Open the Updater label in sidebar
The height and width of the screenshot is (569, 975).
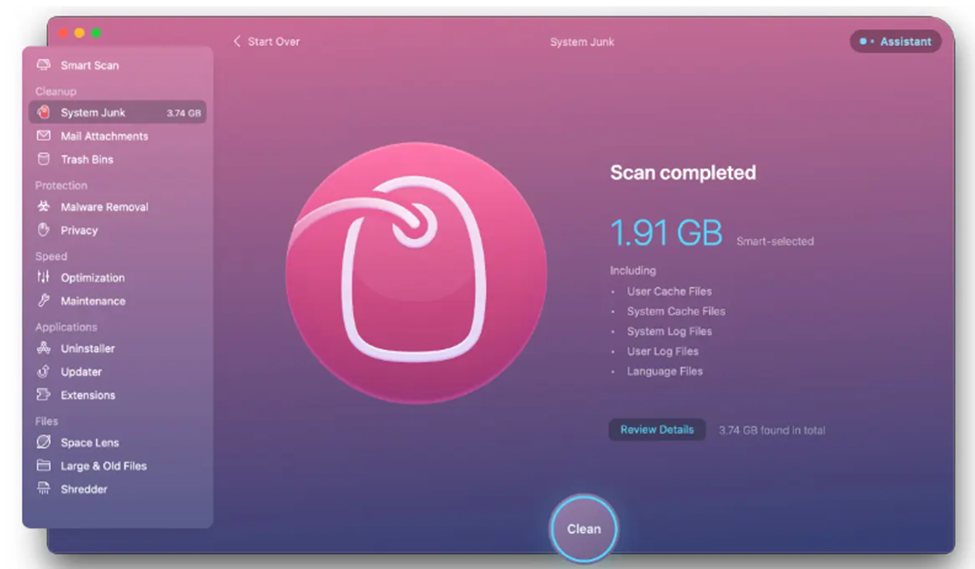81,372
